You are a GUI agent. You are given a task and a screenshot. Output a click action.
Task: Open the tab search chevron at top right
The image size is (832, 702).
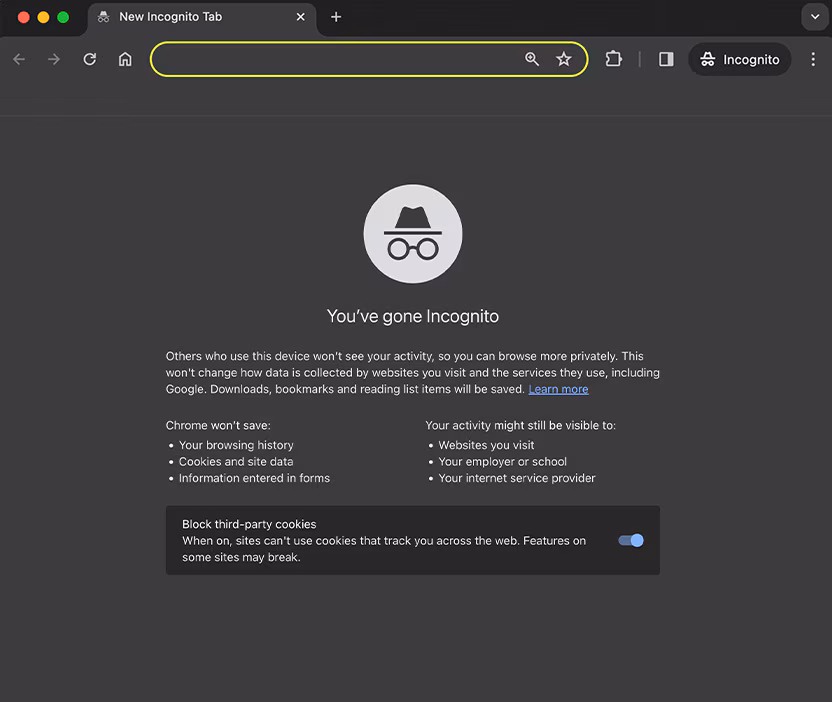(814, 17)
